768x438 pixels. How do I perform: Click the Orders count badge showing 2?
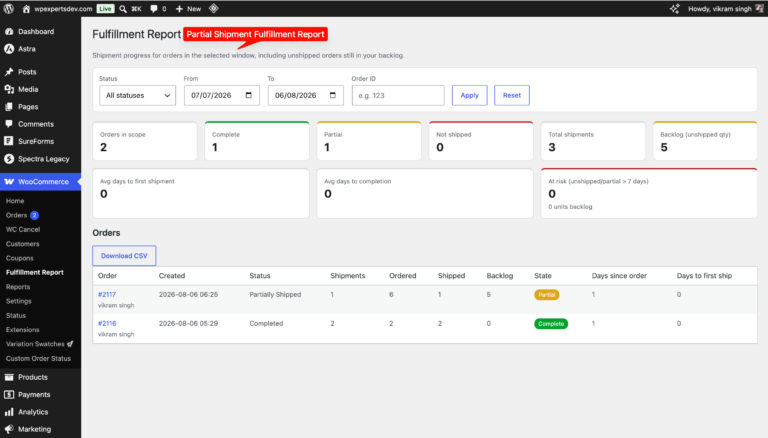click(x=34, y=215)
